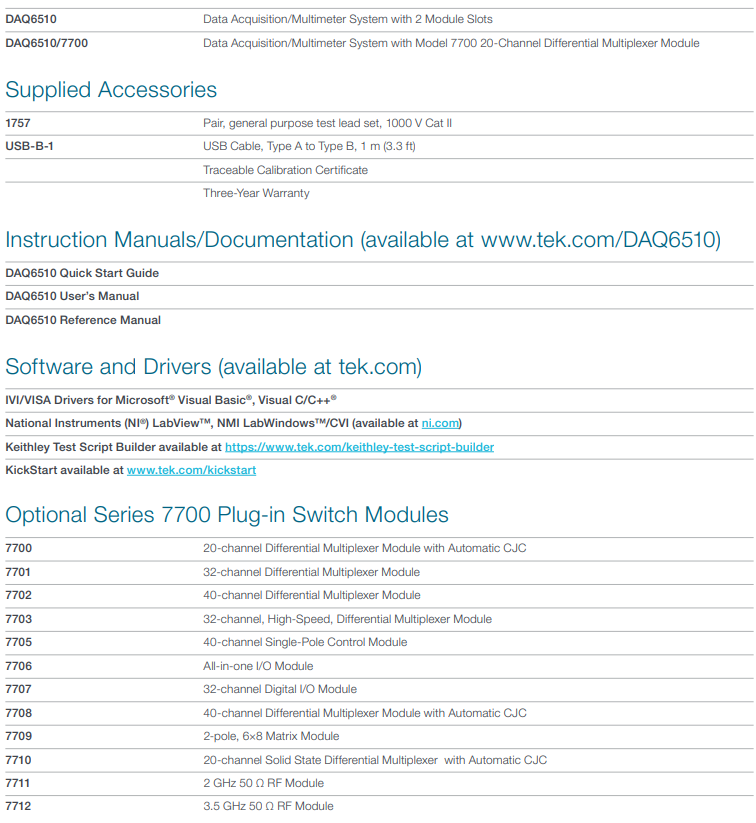Click 7708's '40-channel Differential Multiplexer Module with Automatic CJC'
This screenshot has height=823, width=756.
[x=364, y=713]
